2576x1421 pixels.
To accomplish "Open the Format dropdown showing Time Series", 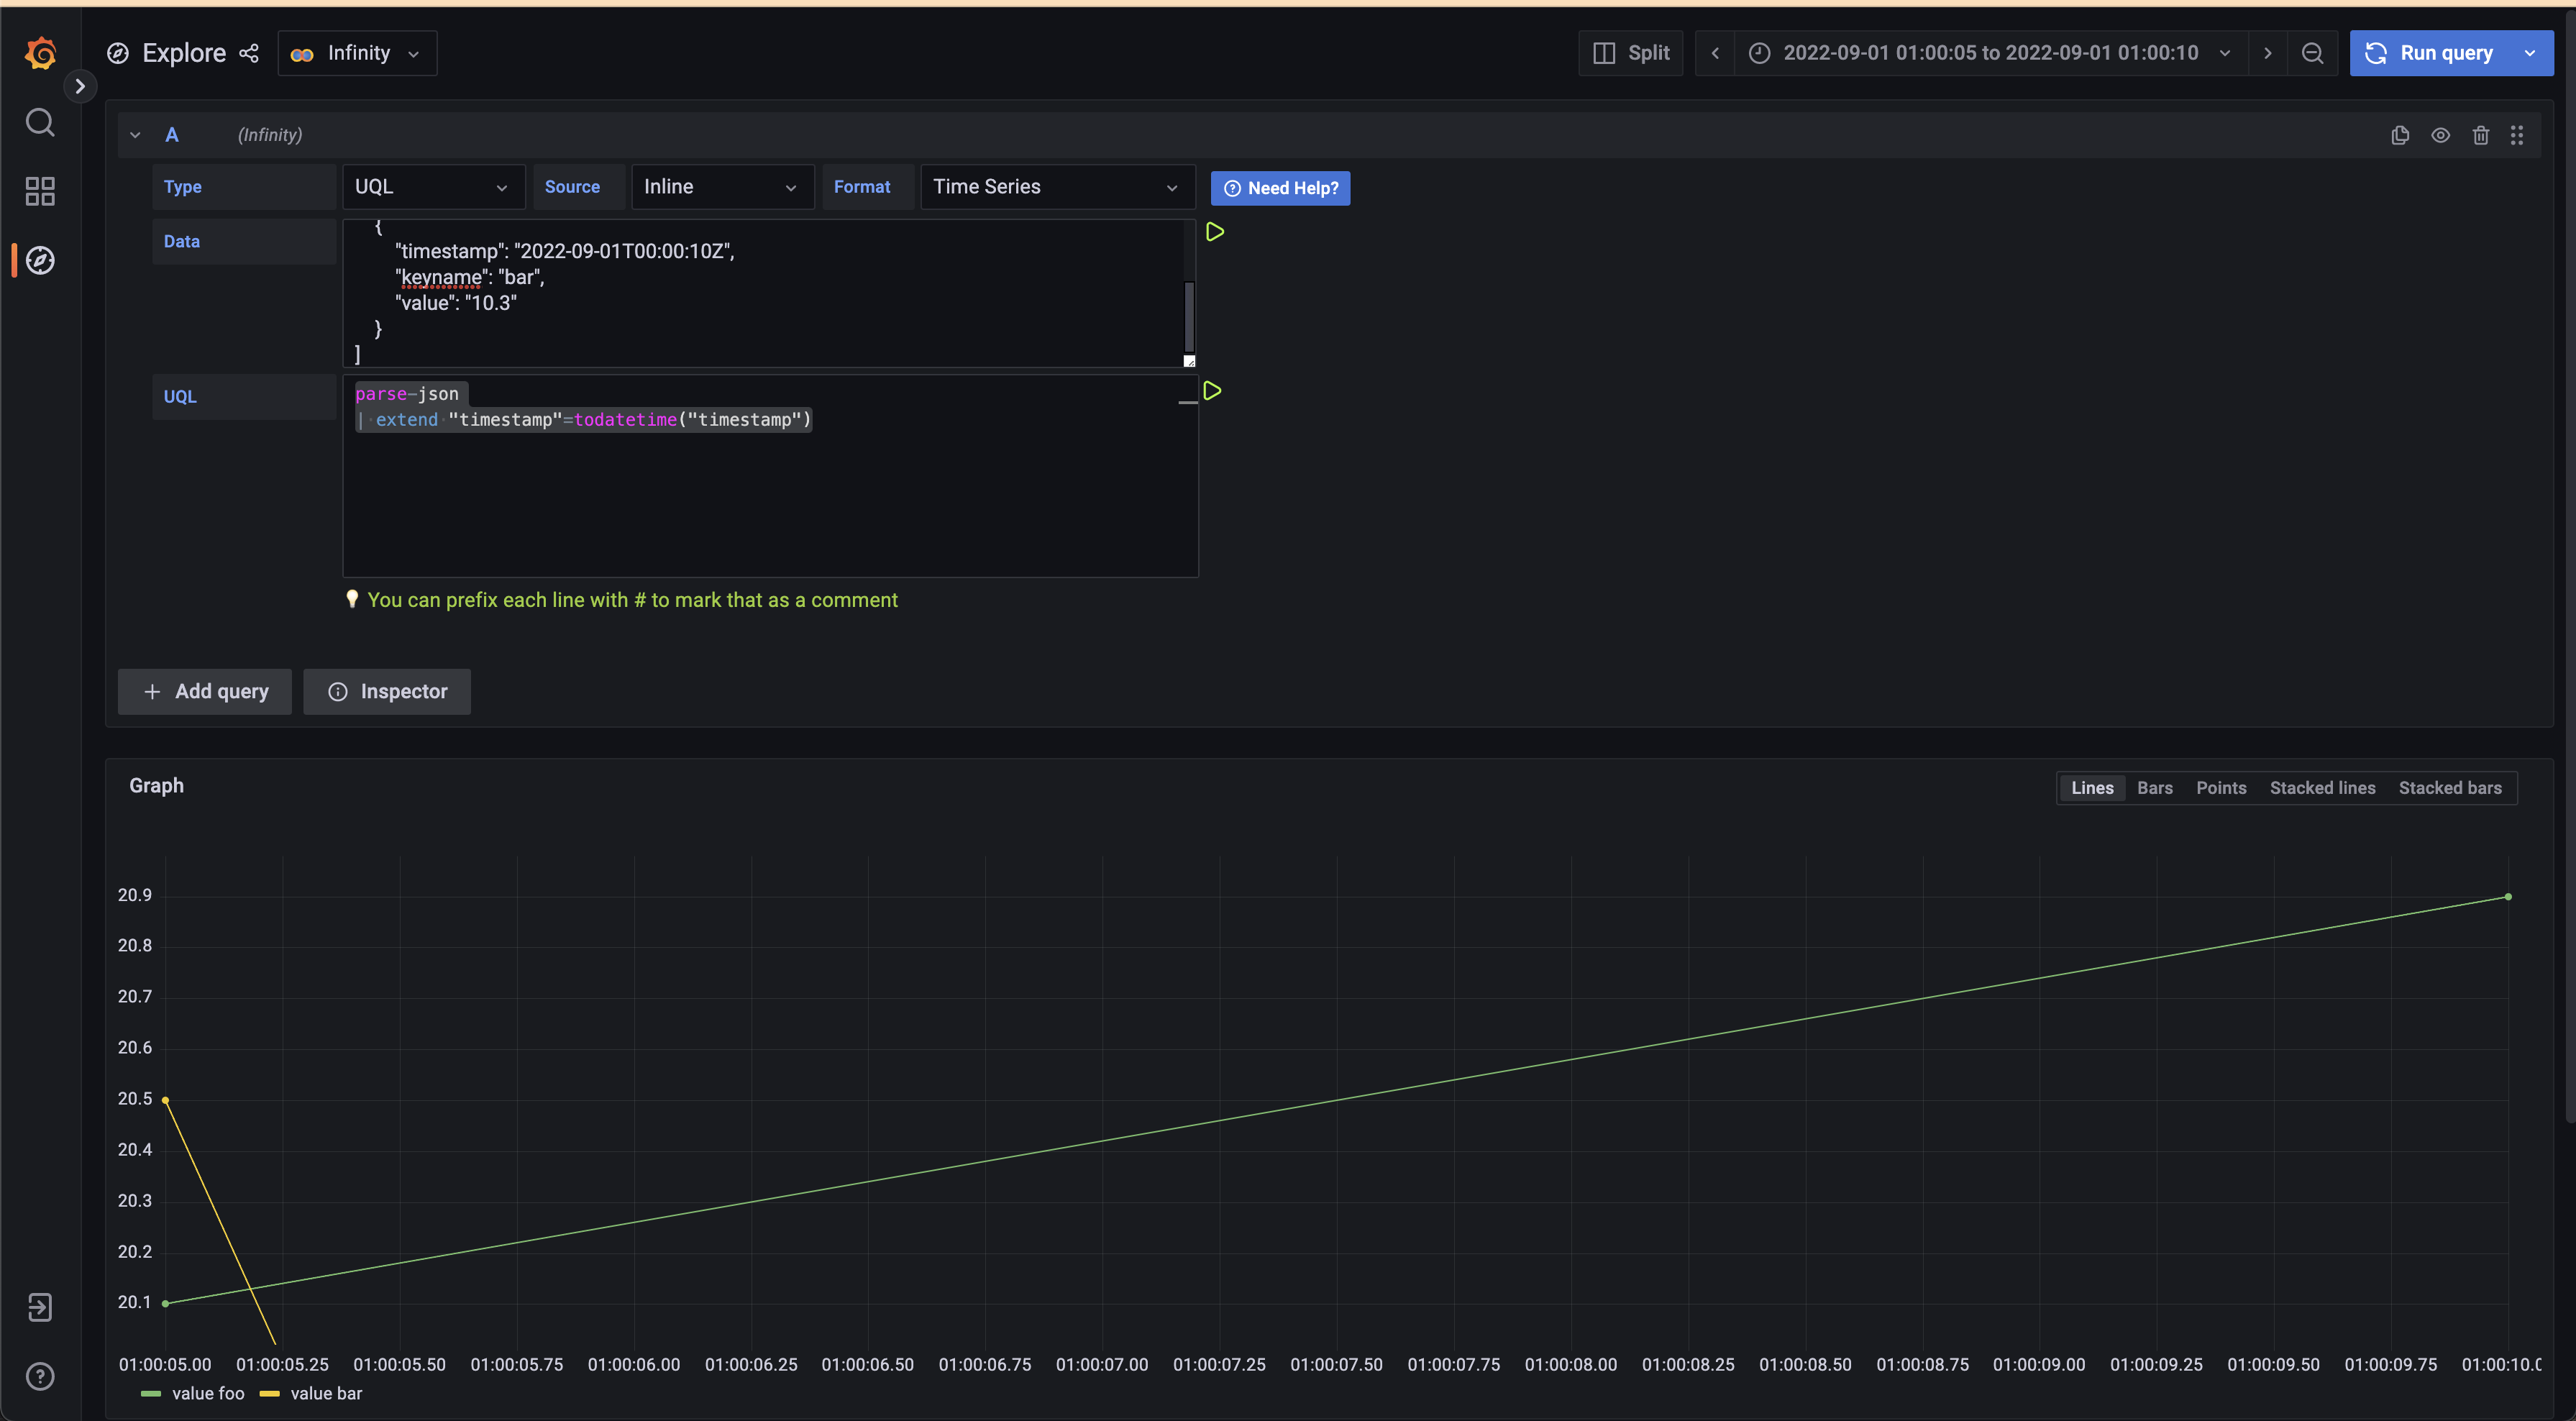I will [1057, 186].
